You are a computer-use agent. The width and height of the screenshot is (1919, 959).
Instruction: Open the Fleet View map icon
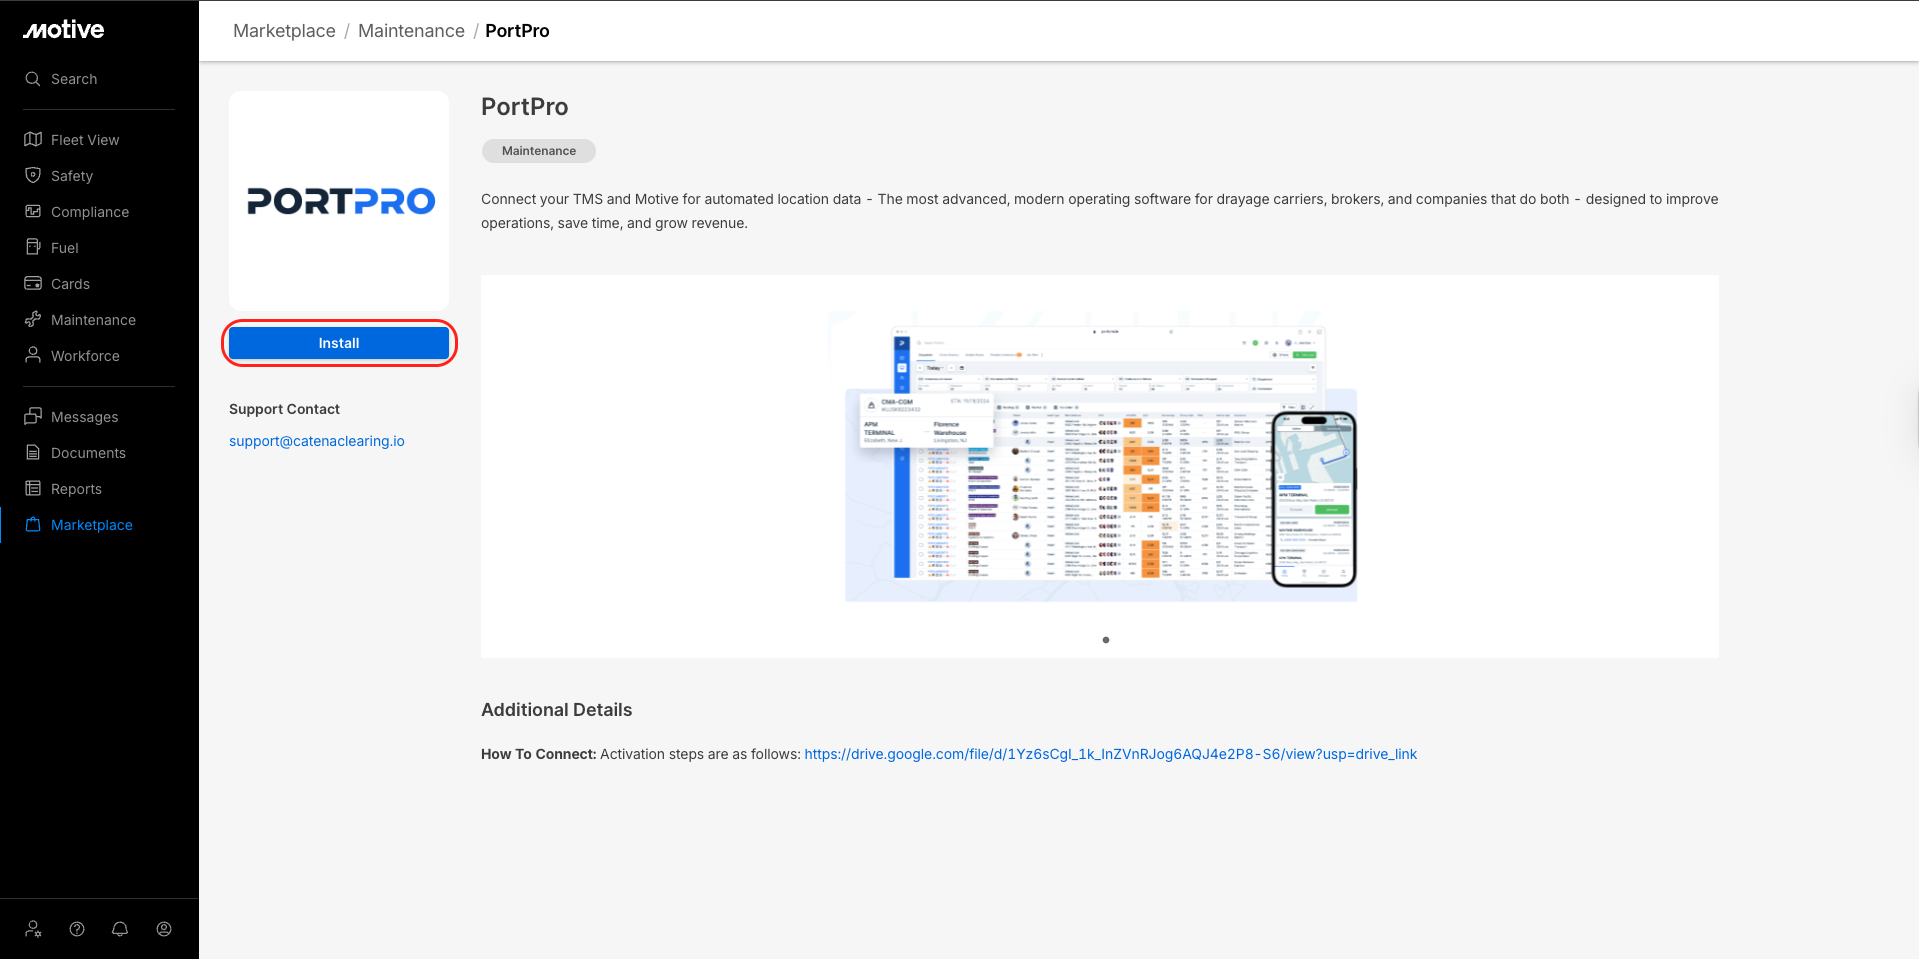(33, 139)
